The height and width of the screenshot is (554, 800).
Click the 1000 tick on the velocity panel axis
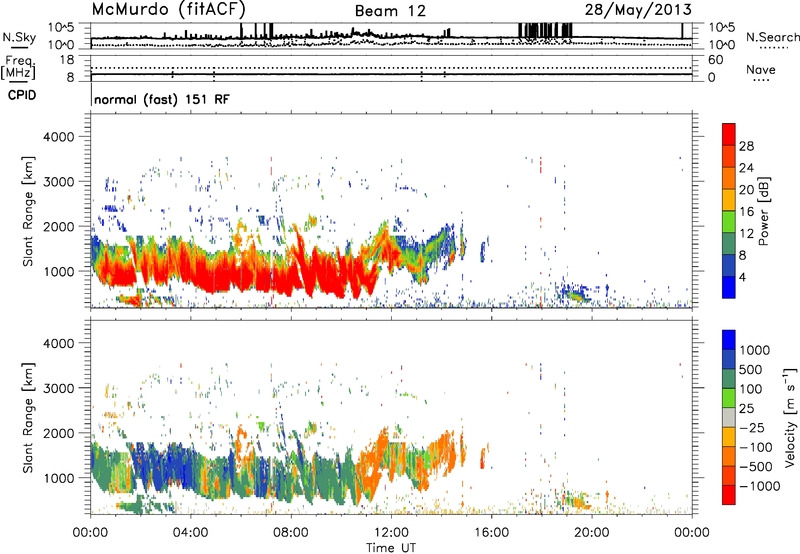(58, 478)
